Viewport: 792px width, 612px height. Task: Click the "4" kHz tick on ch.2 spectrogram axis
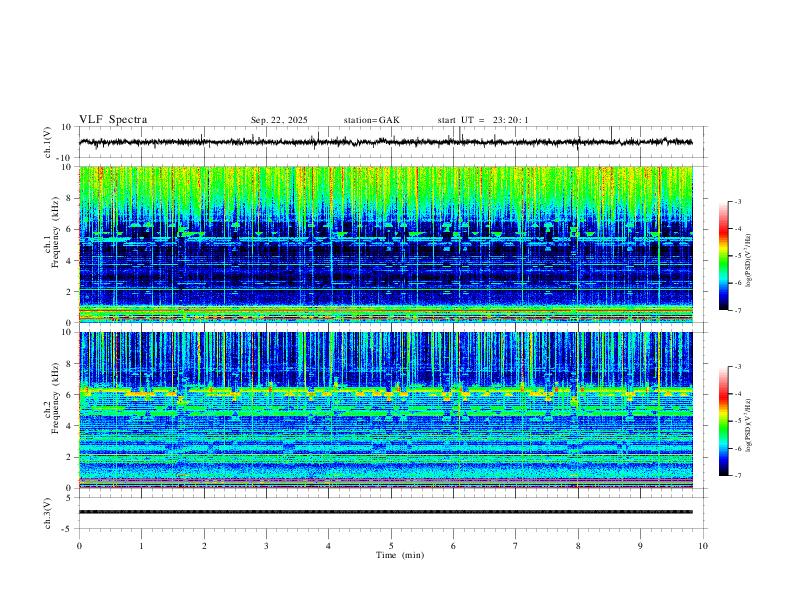pos(70,426)
